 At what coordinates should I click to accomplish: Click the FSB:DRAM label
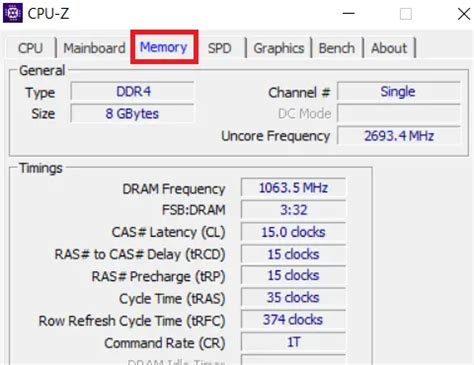[x=194, y=210]
